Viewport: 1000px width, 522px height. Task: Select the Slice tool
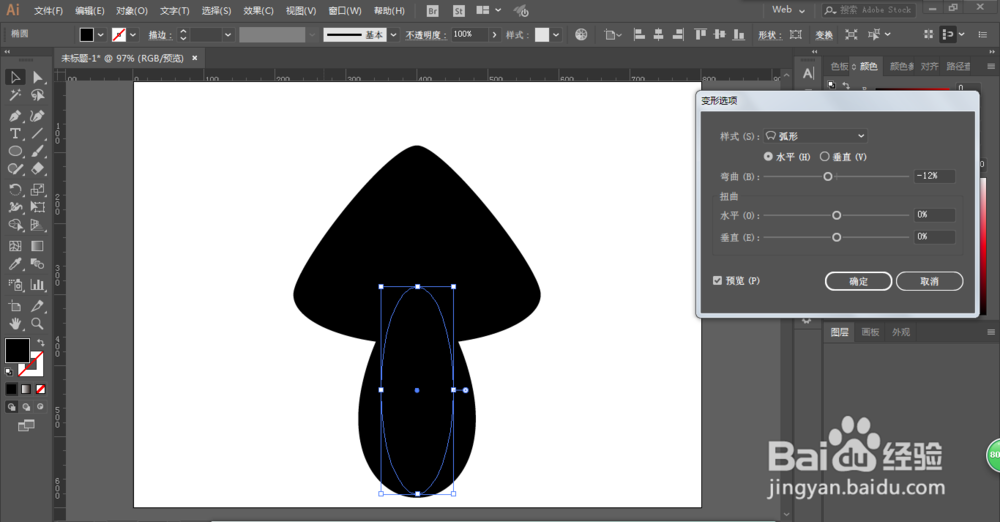pyautogui.click(x=38, y=306)
